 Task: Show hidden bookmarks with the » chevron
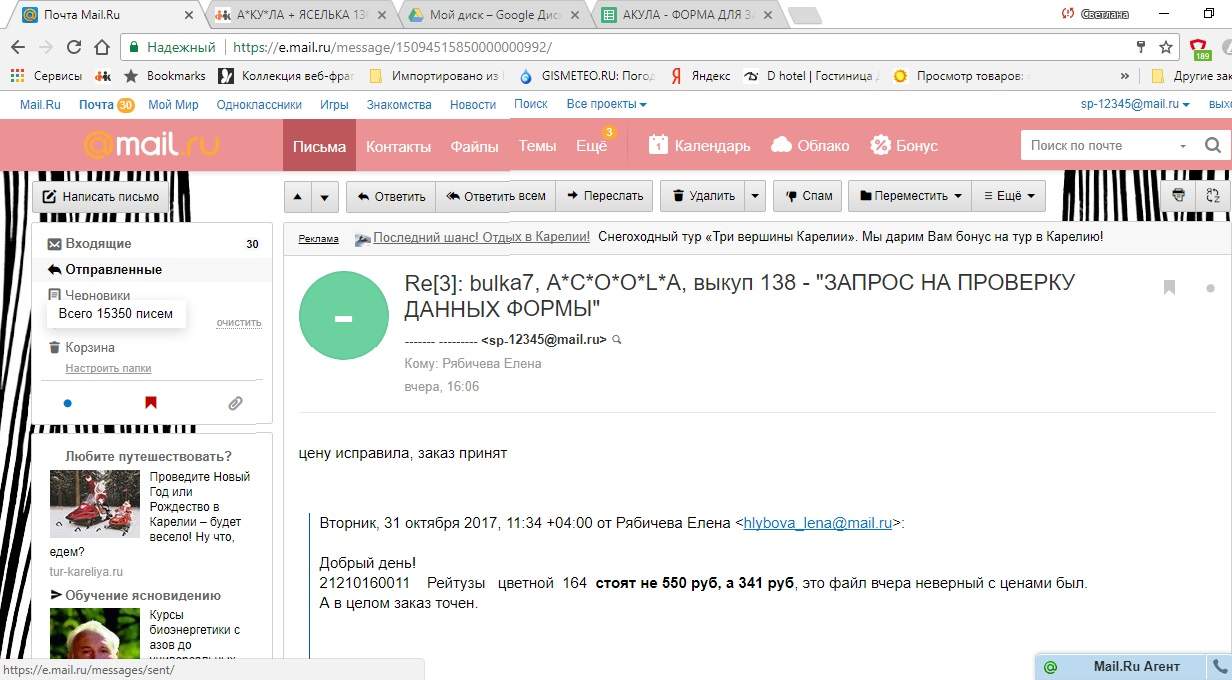(x=1124, y=76)
